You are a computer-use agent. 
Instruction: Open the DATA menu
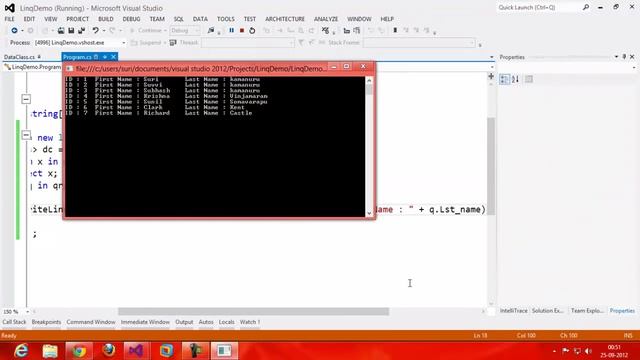point(200,19)
